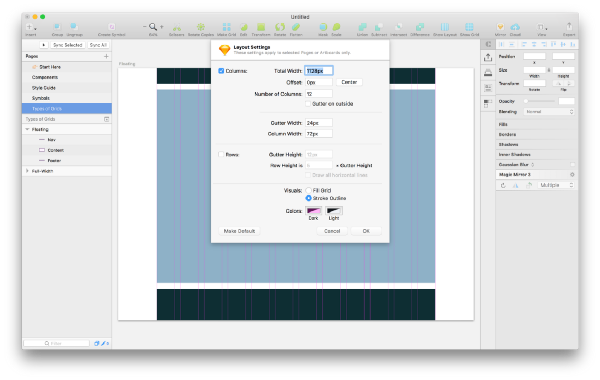Zoom in with the plus button
Image resolution: width=600 pixels, height=380 pixels.
point(161,27)
